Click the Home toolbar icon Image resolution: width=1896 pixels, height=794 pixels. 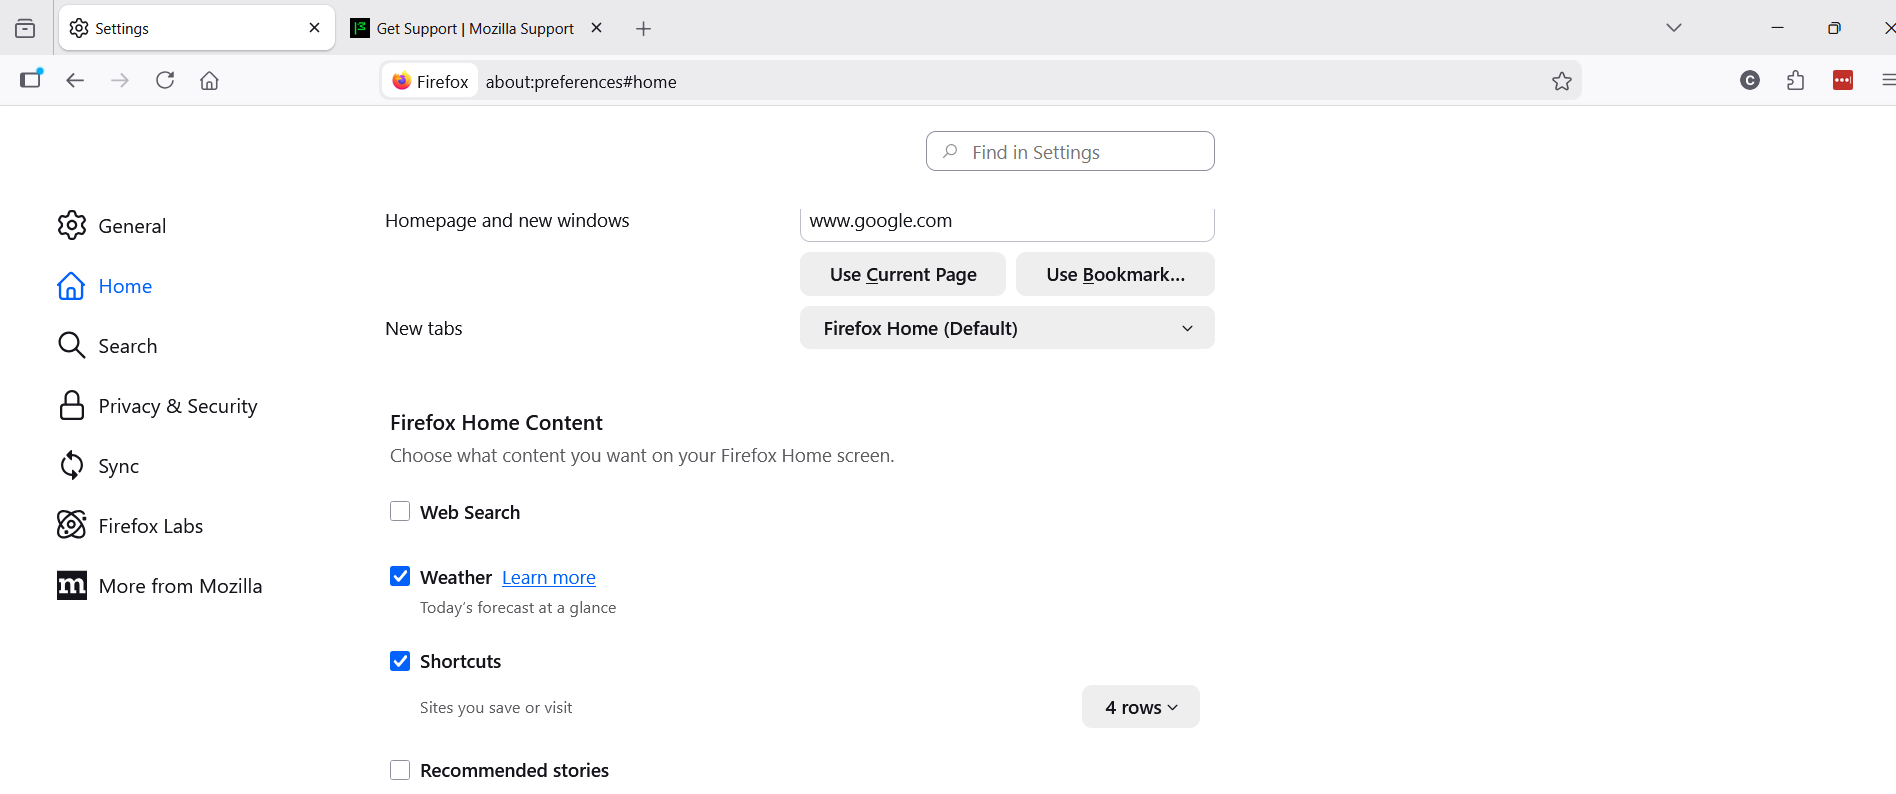[x=209, y=80]
